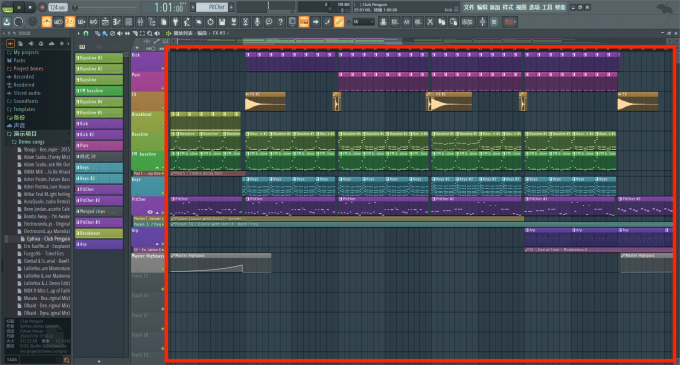Viewport: 680px width, 365px height.
Task: Start playback with the play button
Action: pyautogui.click(x=19, y=7)
